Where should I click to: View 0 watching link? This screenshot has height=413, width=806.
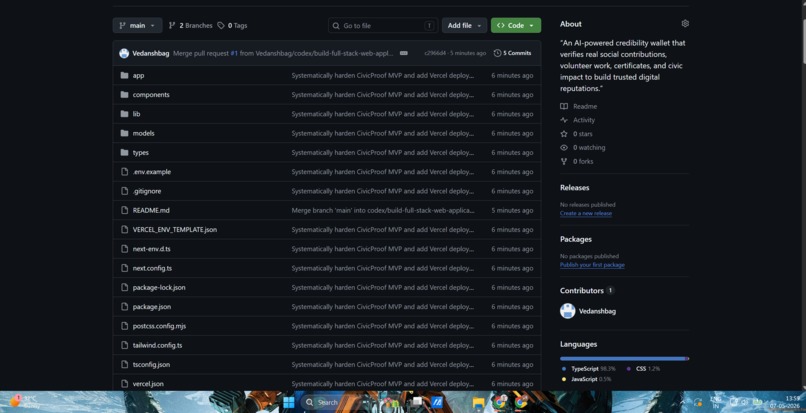pyautogui.click(x=583, y=148)
